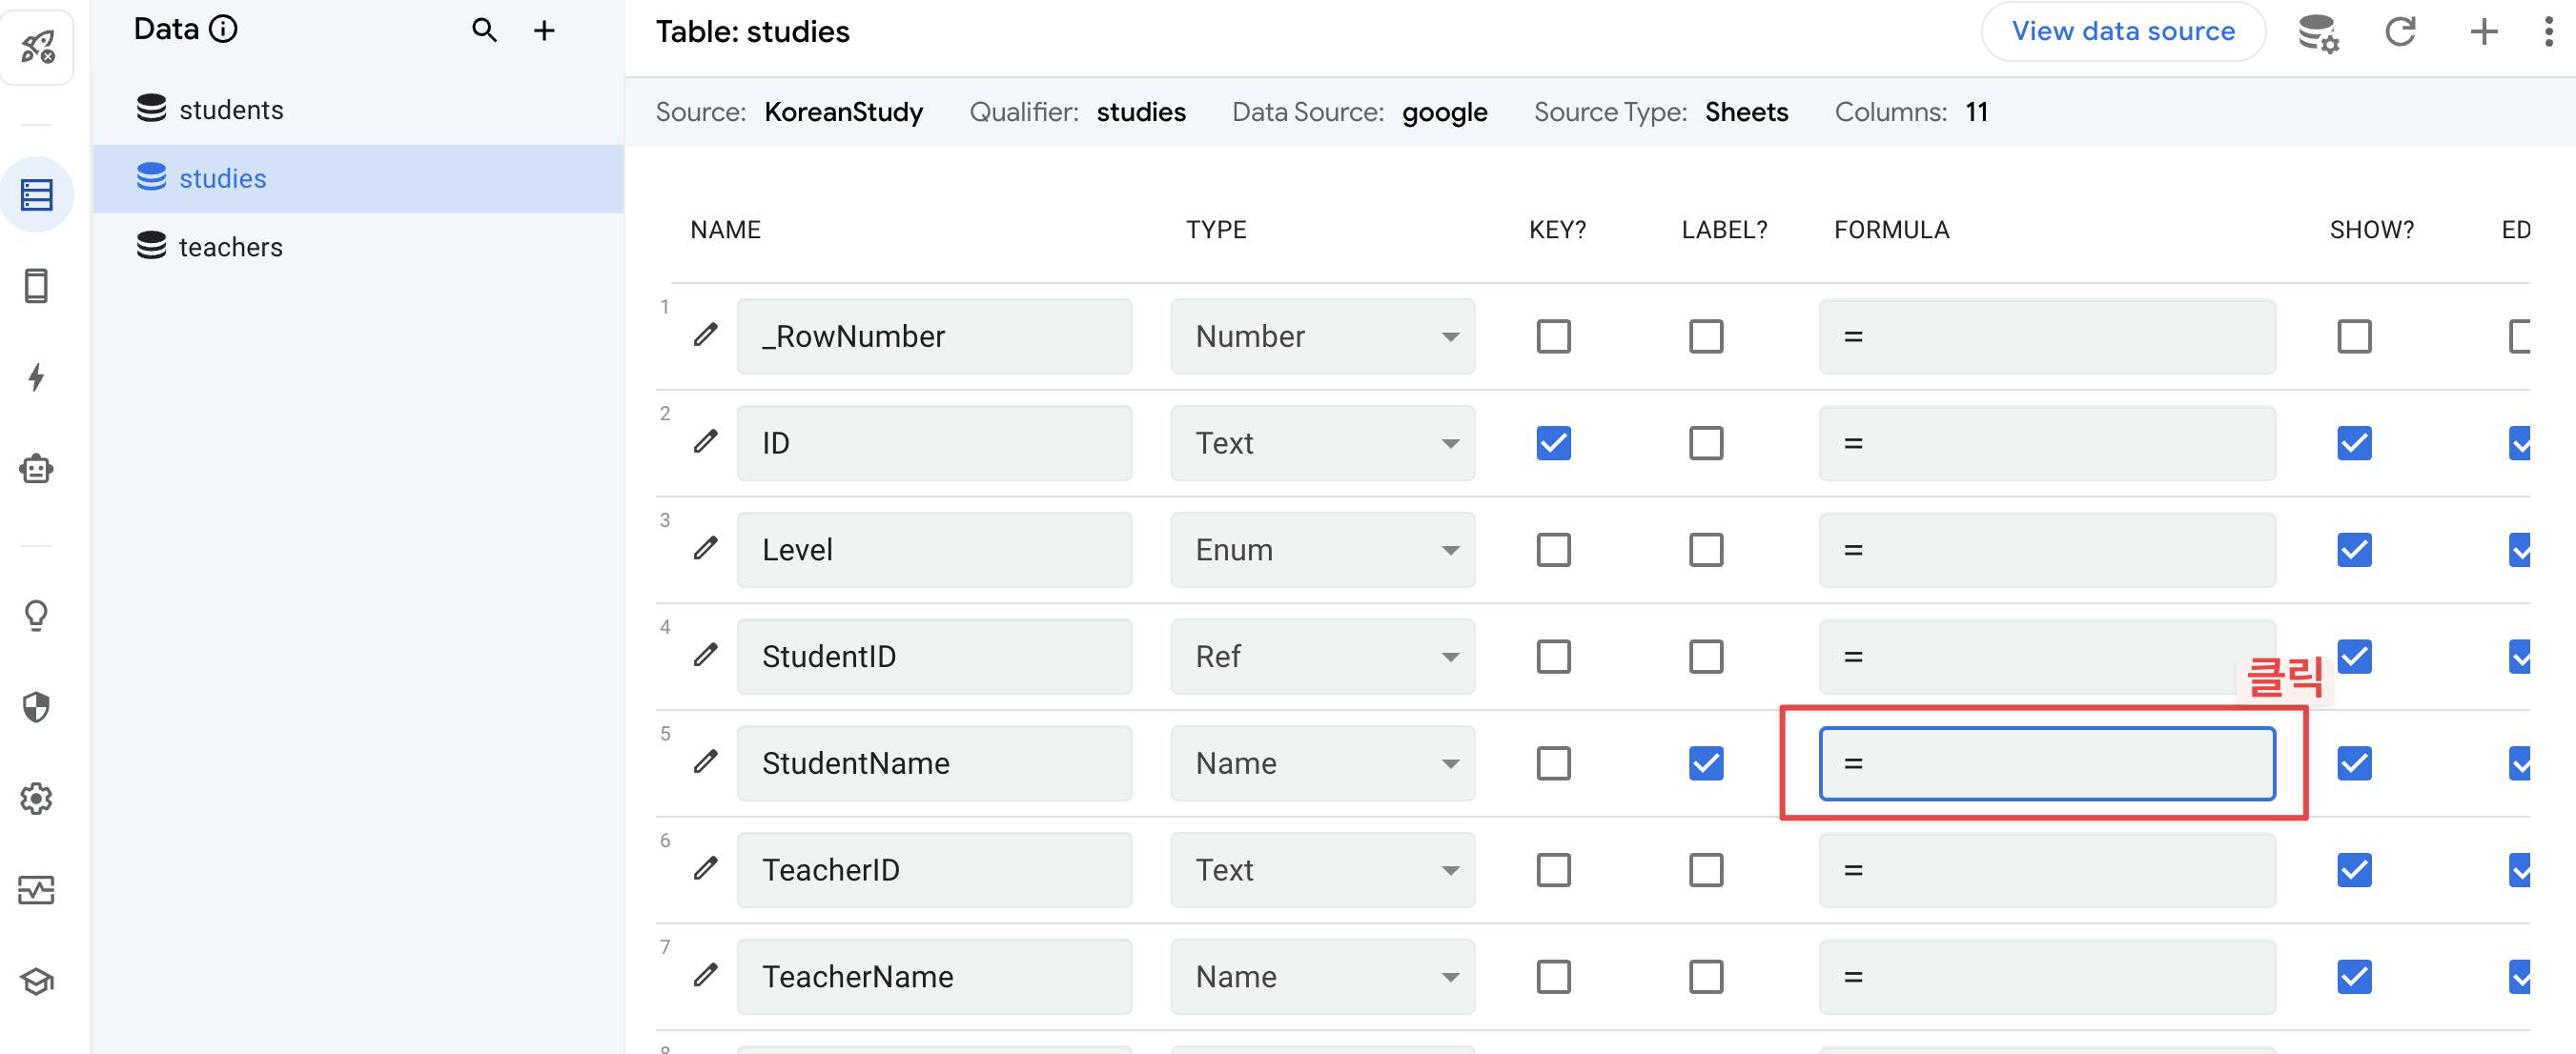Regenerate schema using the refresh icon
2576x1054 pixels.
point(2400,32)
